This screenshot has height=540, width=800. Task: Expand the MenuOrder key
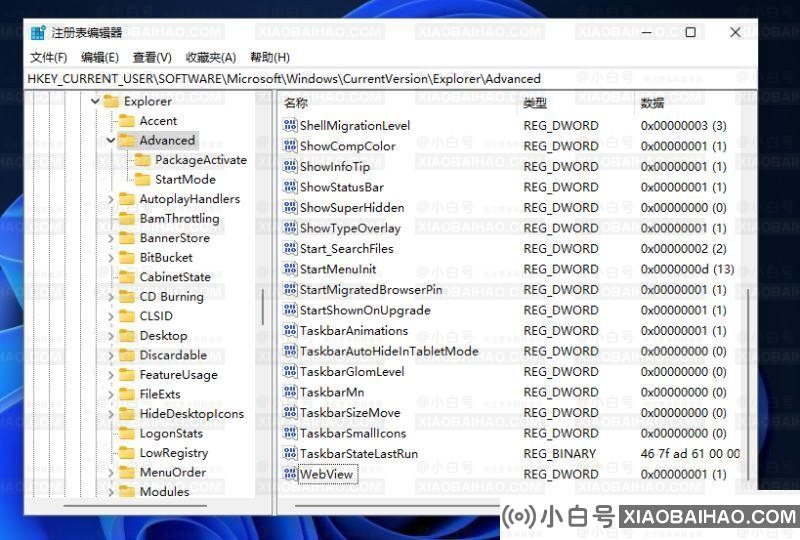tap(111, 473)
